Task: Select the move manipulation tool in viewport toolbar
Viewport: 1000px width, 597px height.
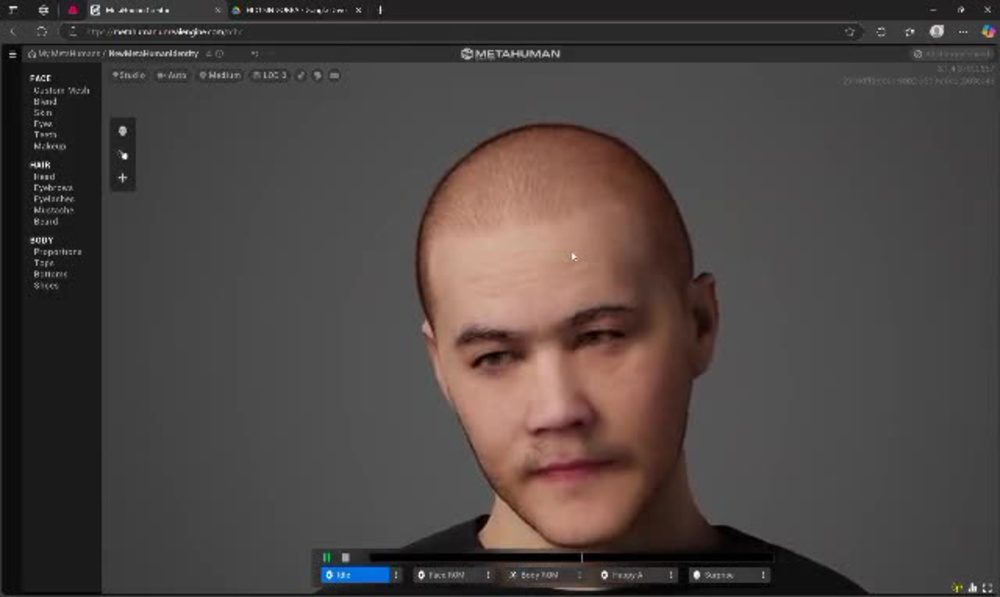Action: tap(122, 154)
